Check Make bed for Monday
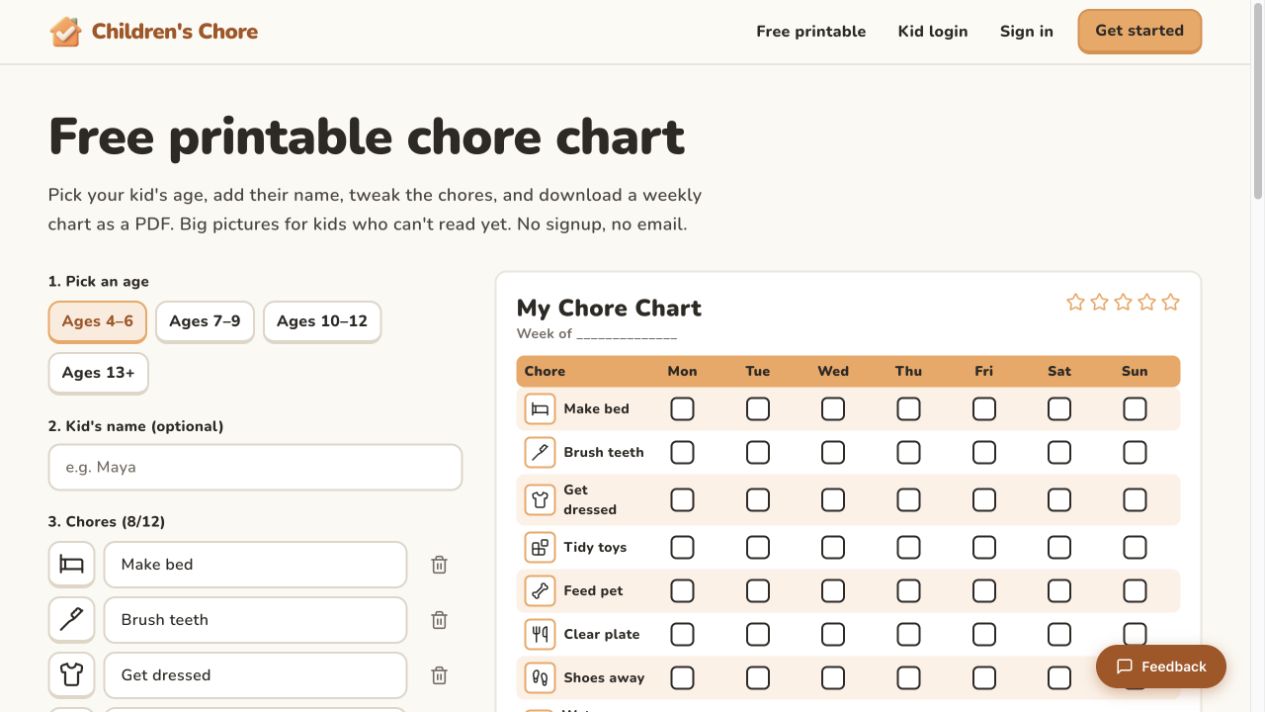This screenshot has height=712, width=1265. coord(682,409)
